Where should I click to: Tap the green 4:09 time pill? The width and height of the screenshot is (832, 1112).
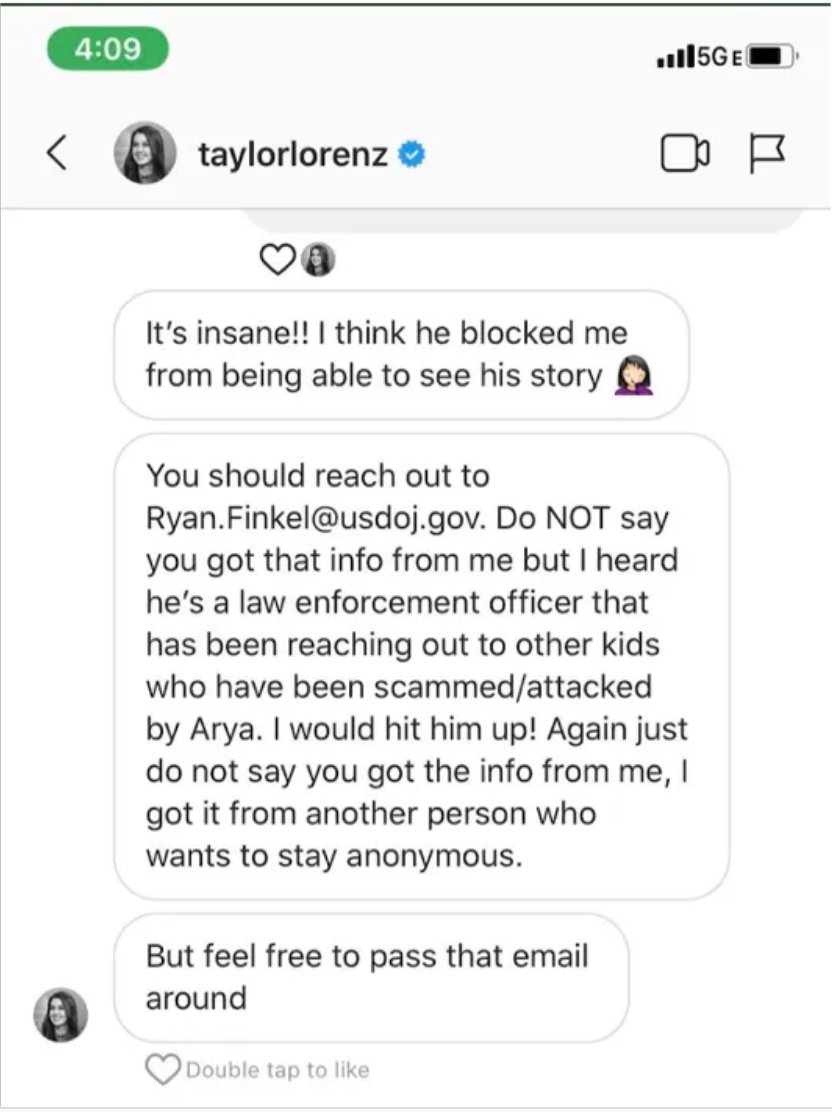click(x=107, y=48)
